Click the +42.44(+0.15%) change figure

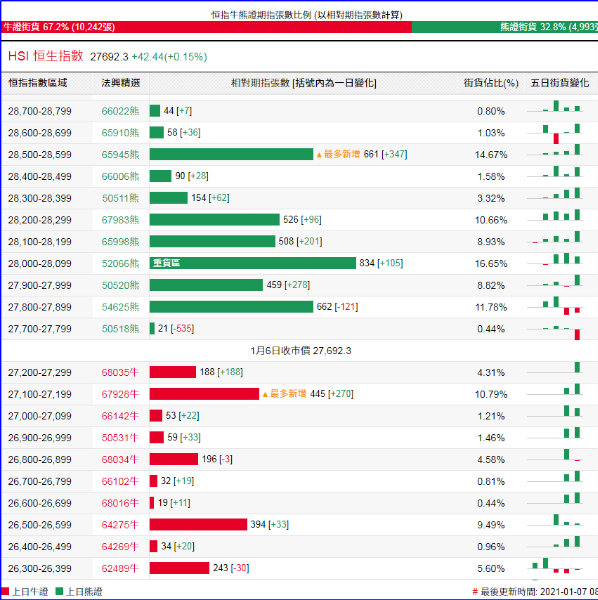169,57
